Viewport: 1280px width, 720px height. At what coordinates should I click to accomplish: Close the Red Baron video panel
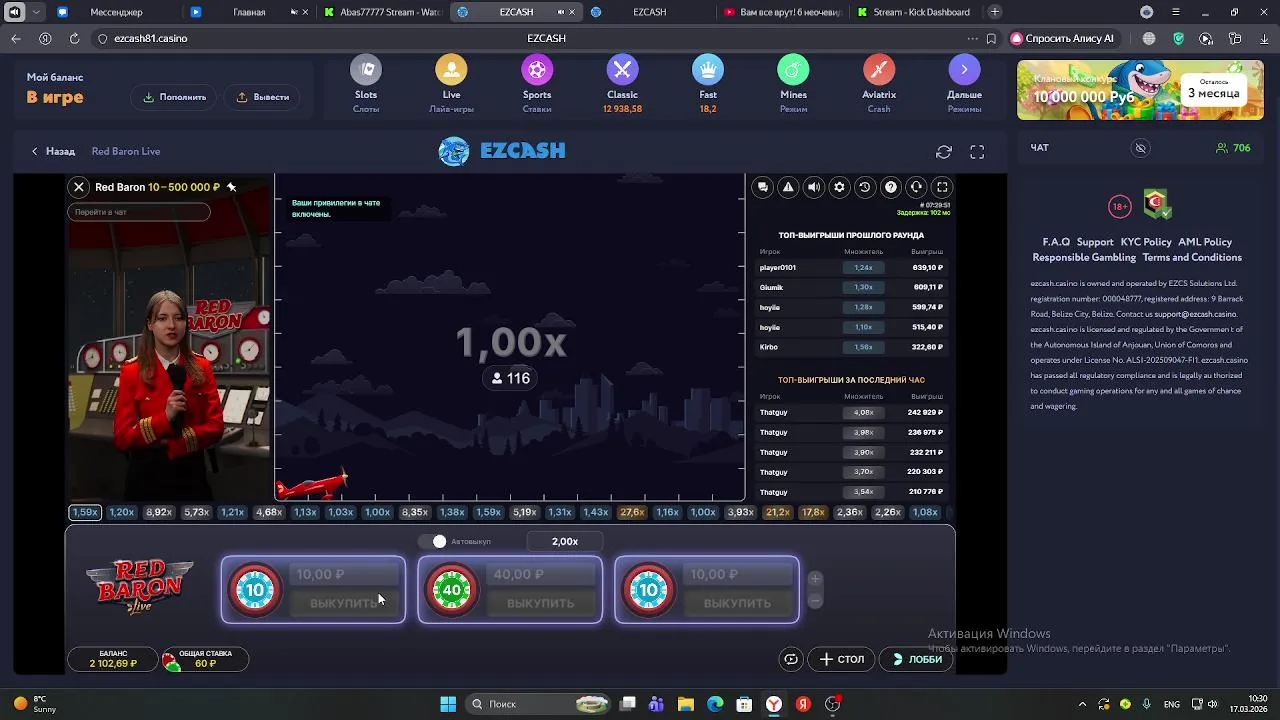[x=79, y=187]
